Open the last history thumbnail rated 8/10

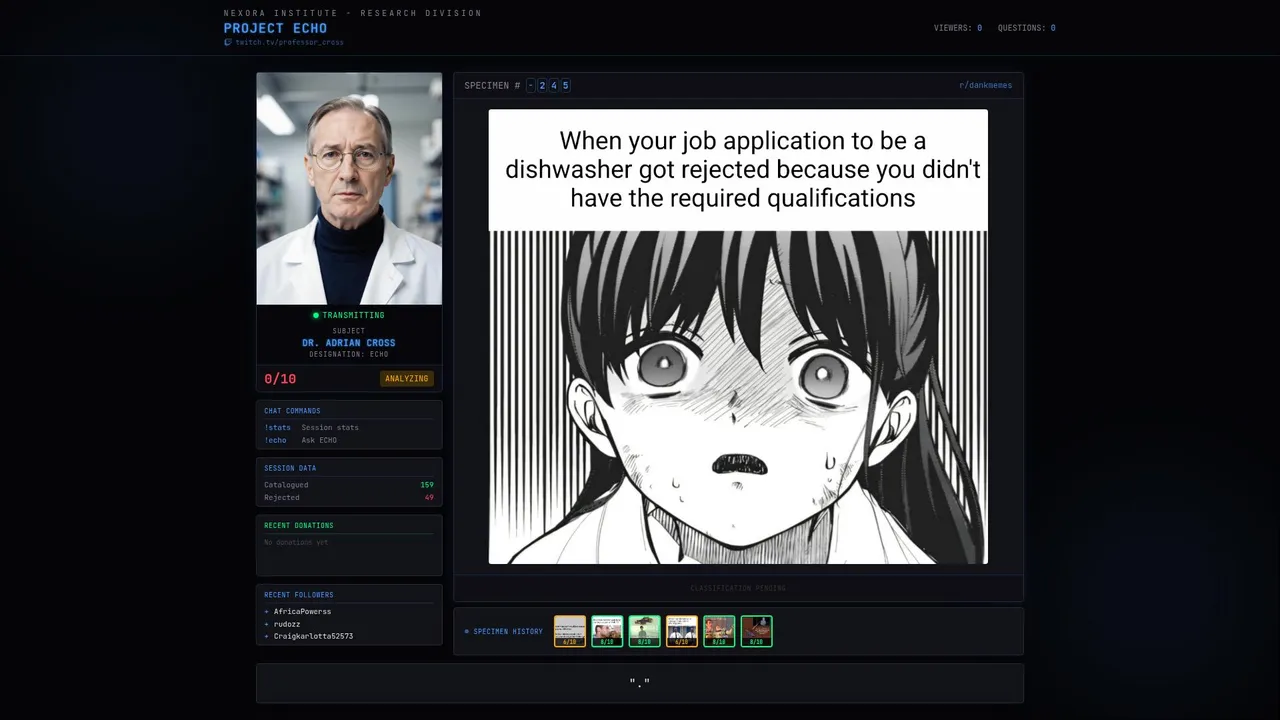[x=757, y=631]
